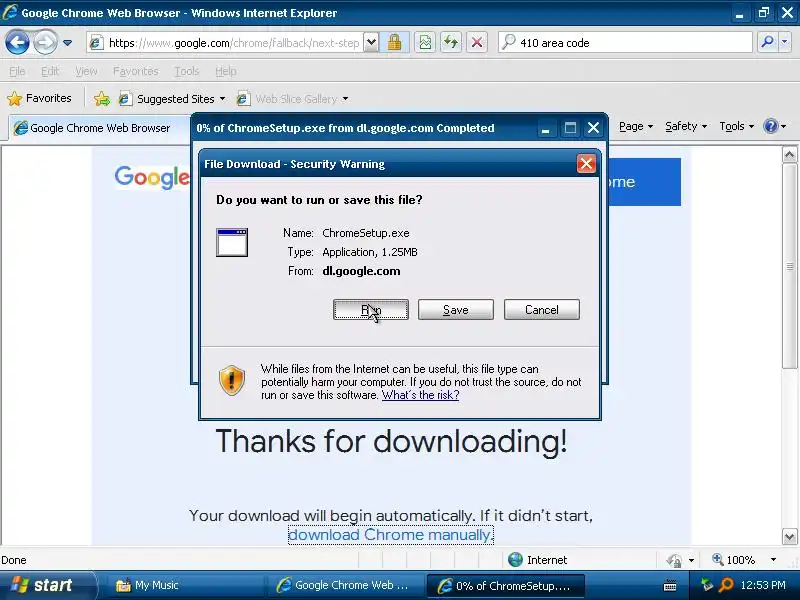The height and width of the screenshot is (600, 800).
Task: Click the ChromeSetup.exe application file icon
Action: click(232, 242)
